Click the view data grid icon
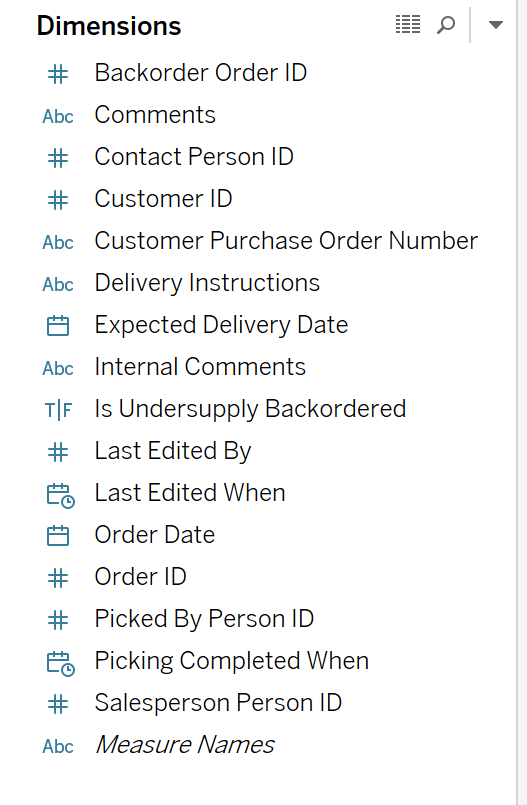Viewport: 527px width, 805px height. click(408, 25)
